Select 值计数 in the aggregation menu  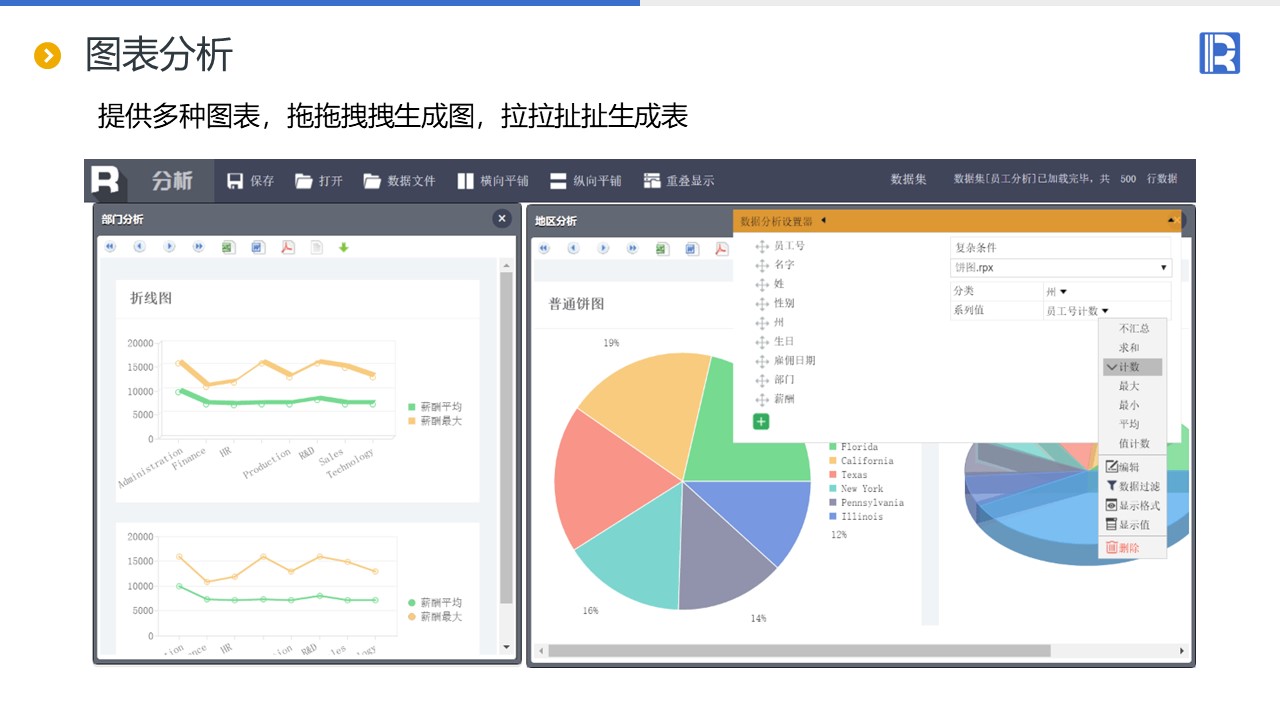click(x=1133, y=443)
